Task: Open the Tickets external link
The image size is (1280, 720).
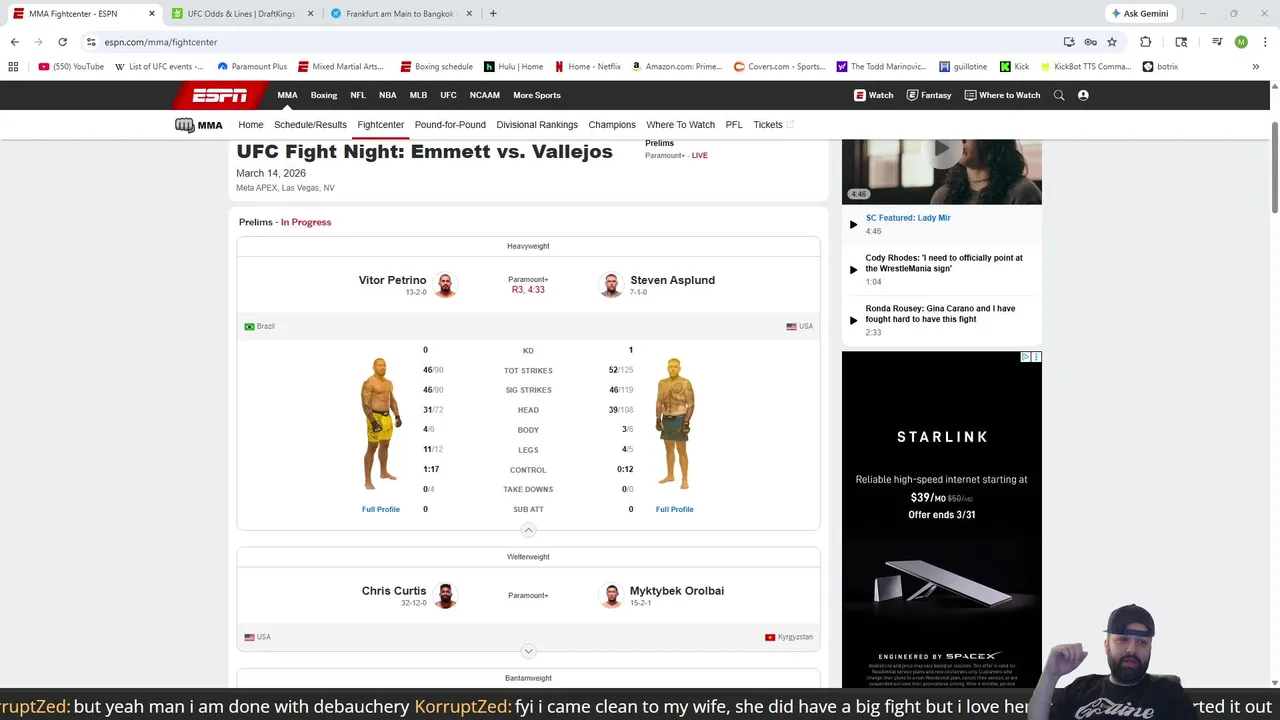Action: click(x=773, y=125)
